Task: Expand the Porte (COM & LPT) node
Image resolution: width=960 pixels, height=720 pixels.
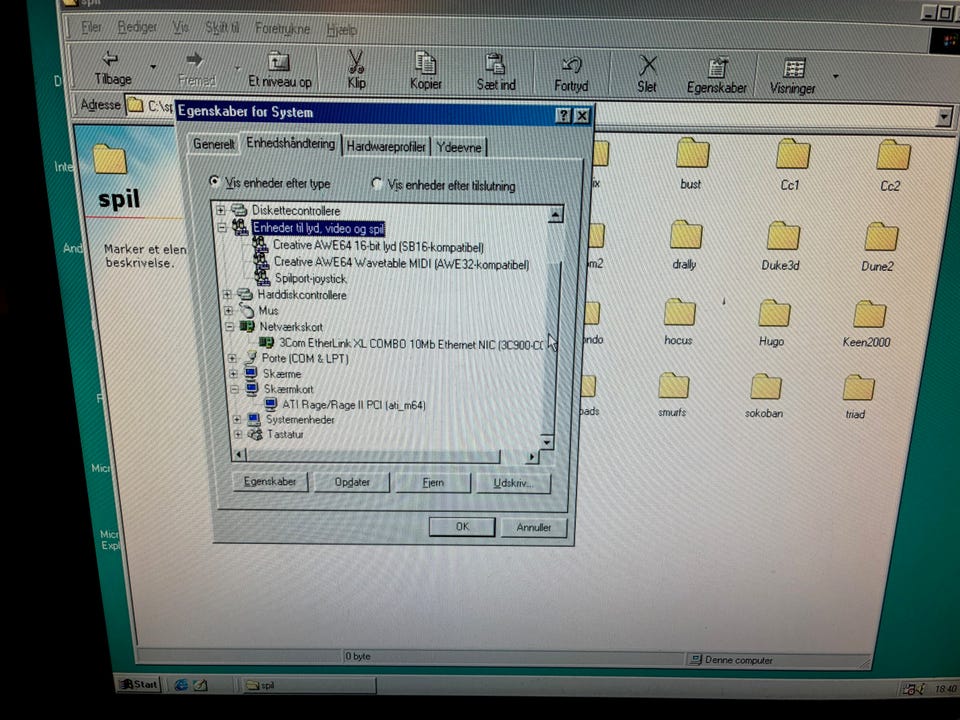Action: click(231, 358)
